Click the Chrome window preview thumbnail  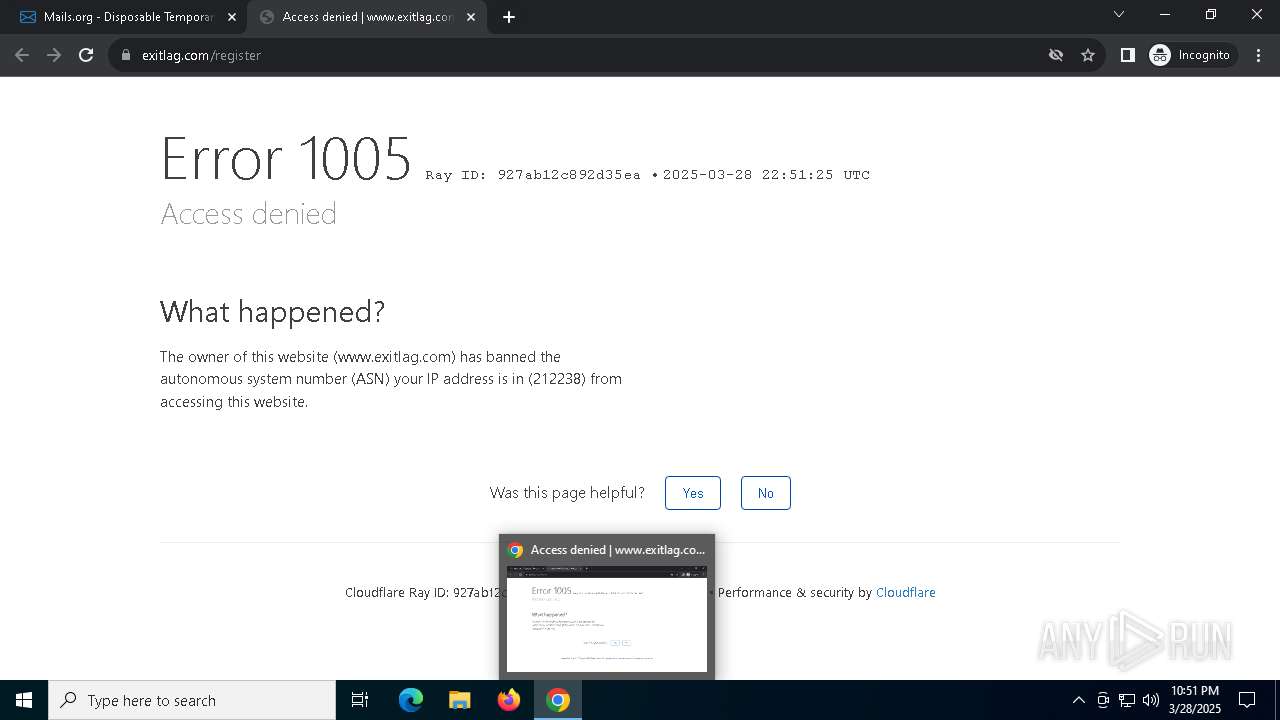(x=607, y=618)
